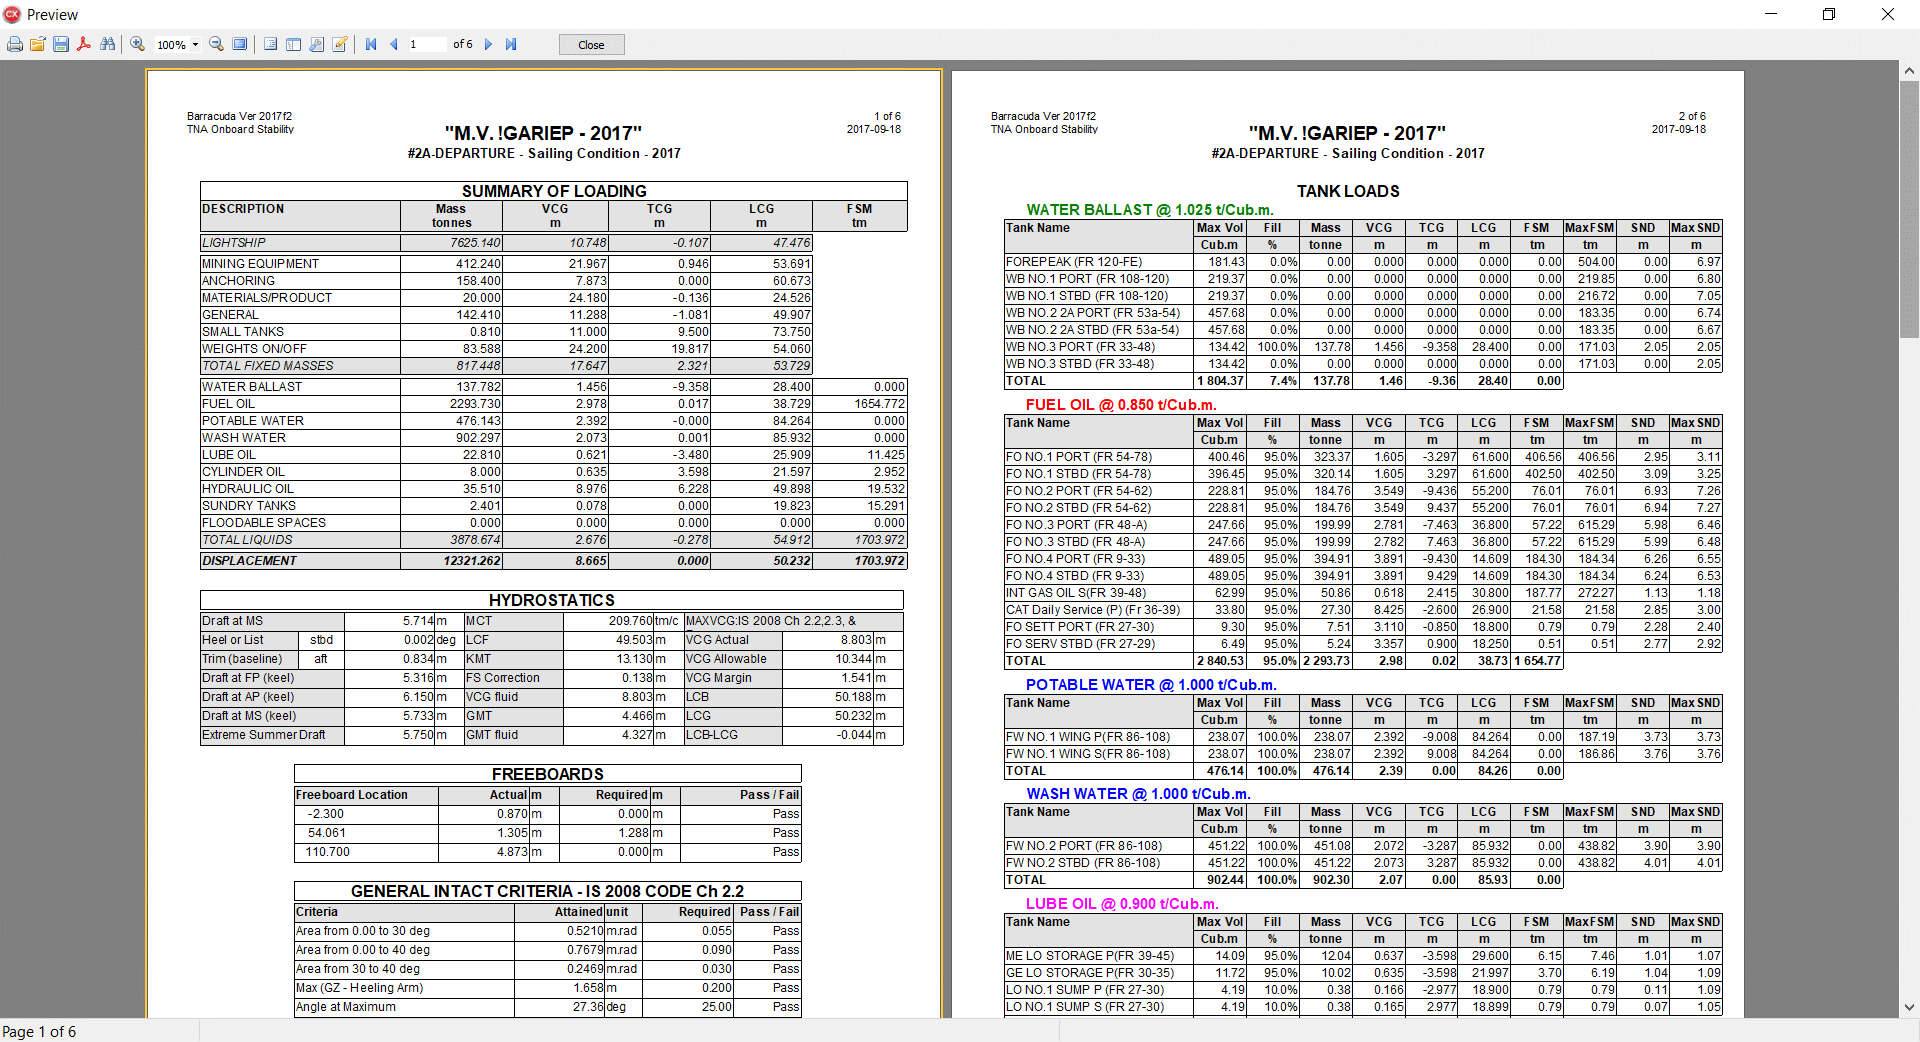
Task: Zoom in with the magnifier plus icon
Action: point(137,44)
